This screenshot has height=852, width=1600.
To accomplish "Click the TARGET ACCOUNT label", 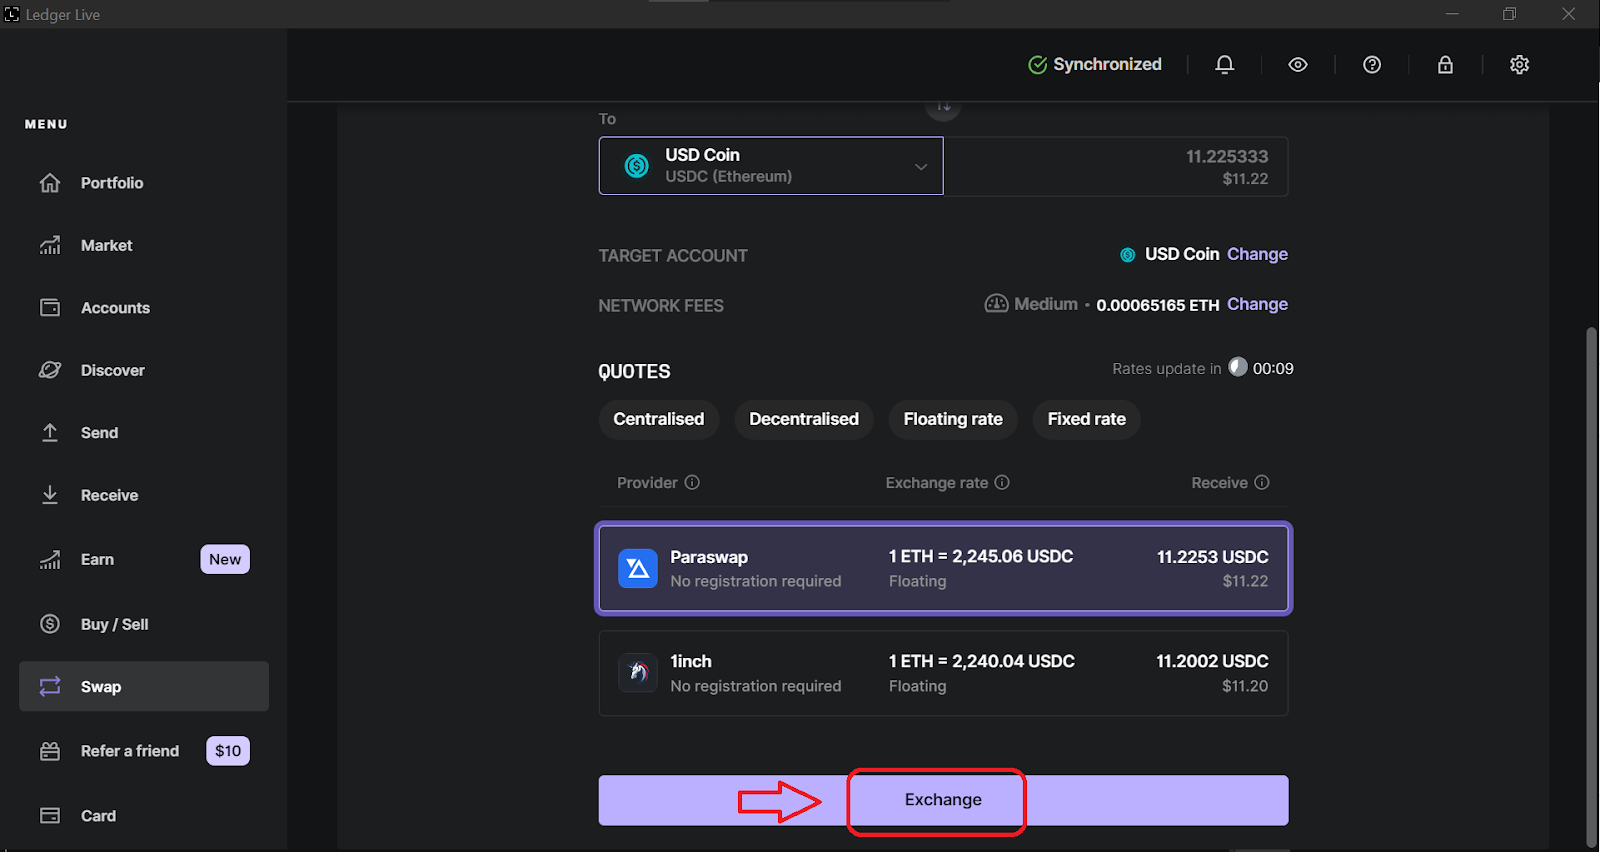I will 673,256.
